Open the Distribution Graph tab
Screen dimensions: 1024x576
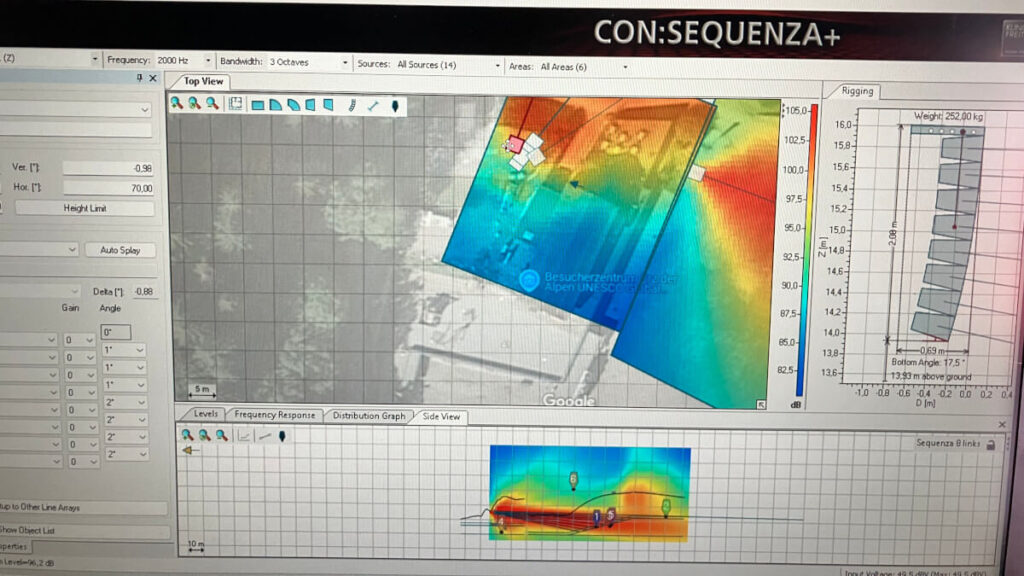pyautogui.click(x=369, y=415)
